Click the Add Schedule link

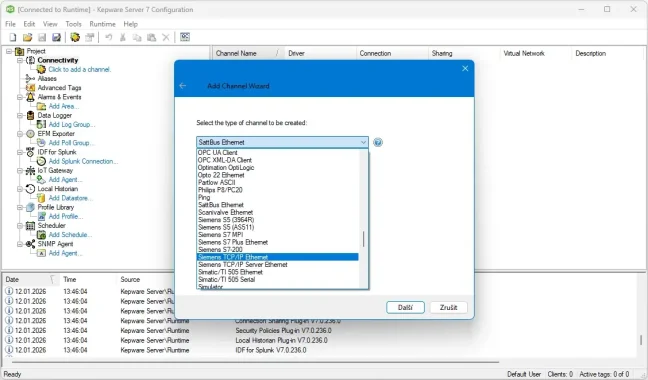70,235
